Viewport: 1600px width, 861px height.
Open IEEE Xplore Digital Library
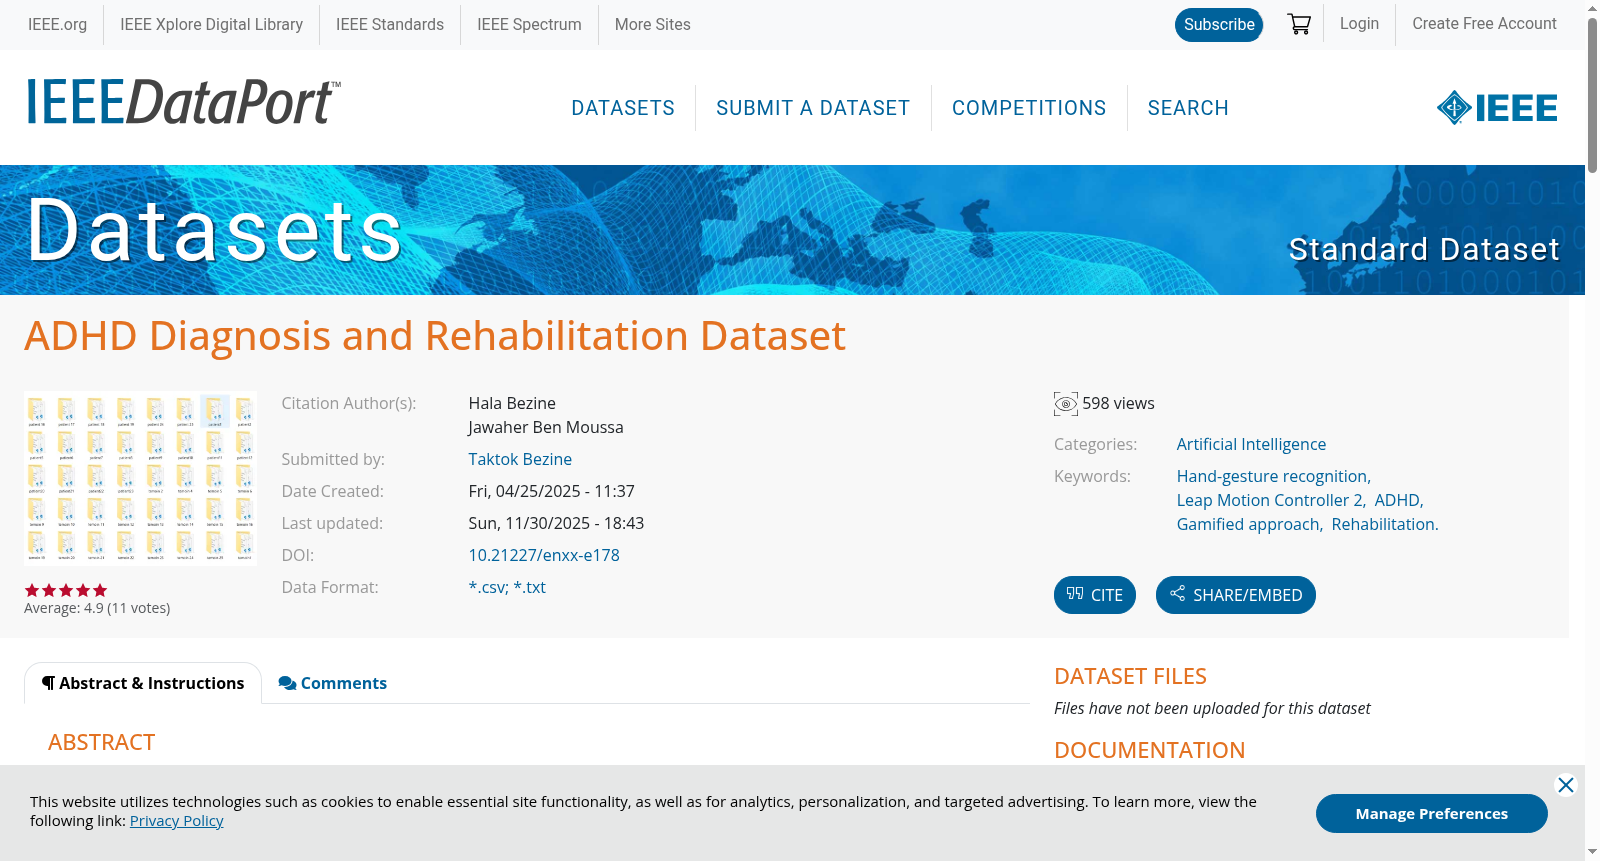[211, 24]
